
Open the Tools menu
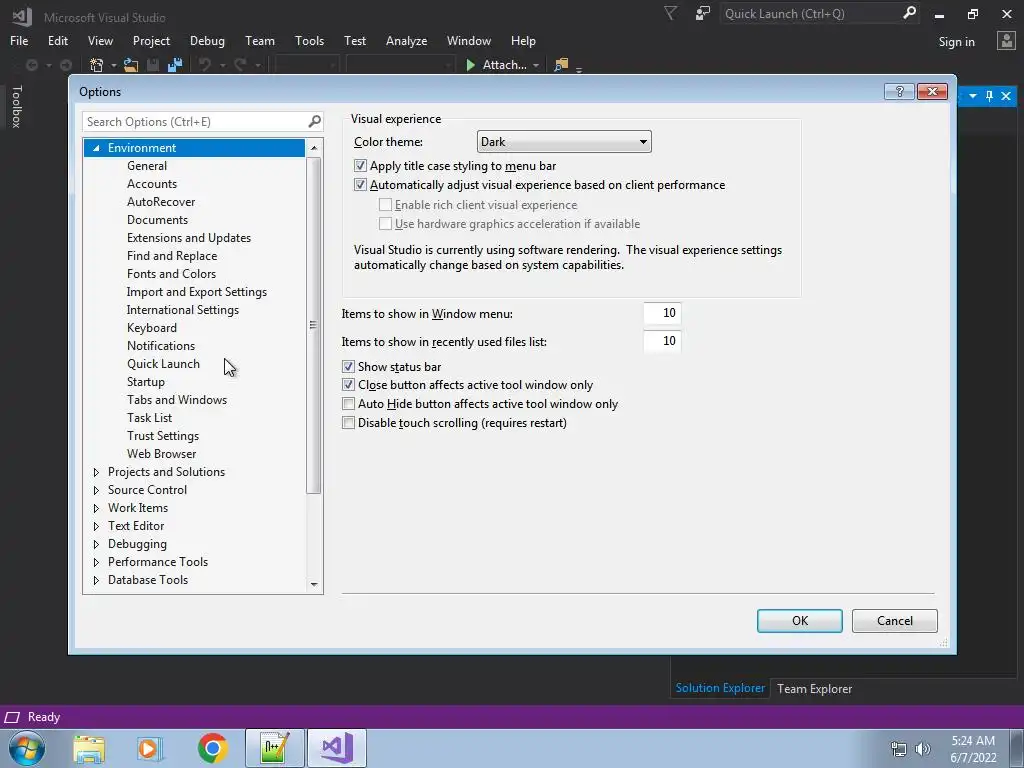[309, 40]
